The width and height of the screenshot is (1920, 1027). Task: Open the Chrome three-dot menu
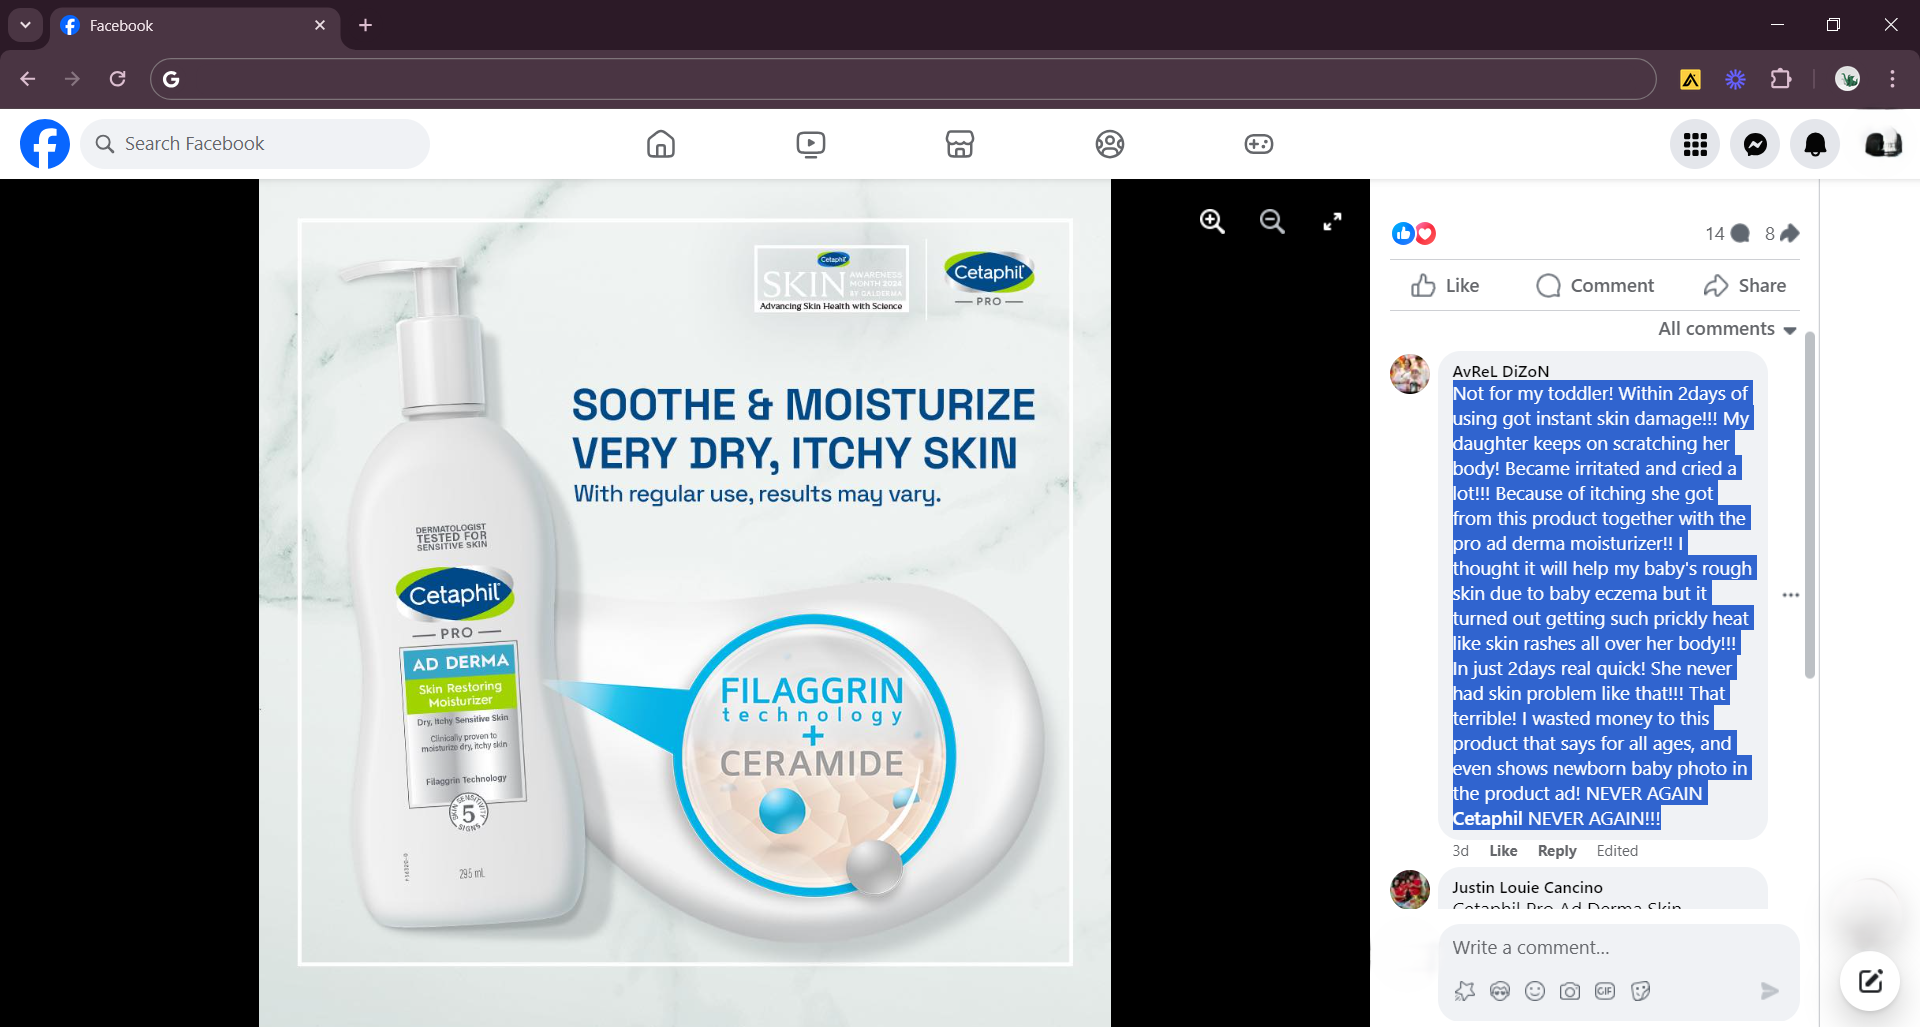1892,79
